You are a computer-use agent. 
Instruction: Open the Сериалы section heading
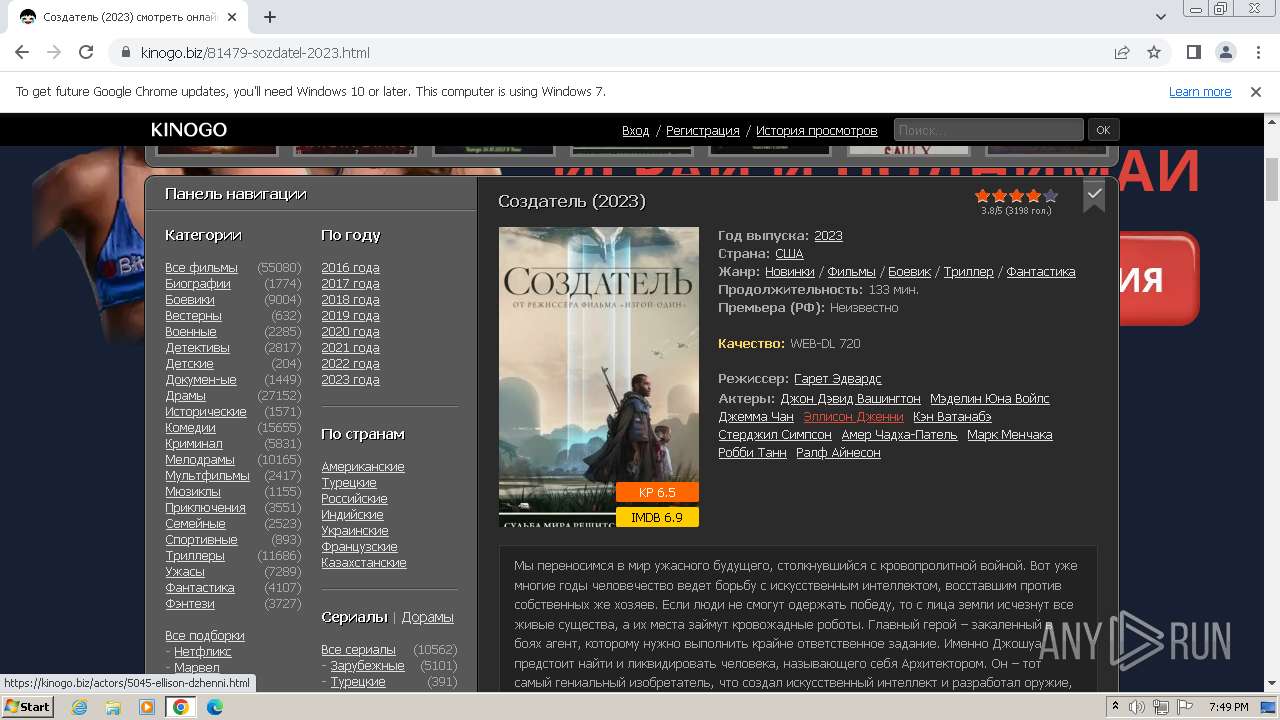(354, 617)
